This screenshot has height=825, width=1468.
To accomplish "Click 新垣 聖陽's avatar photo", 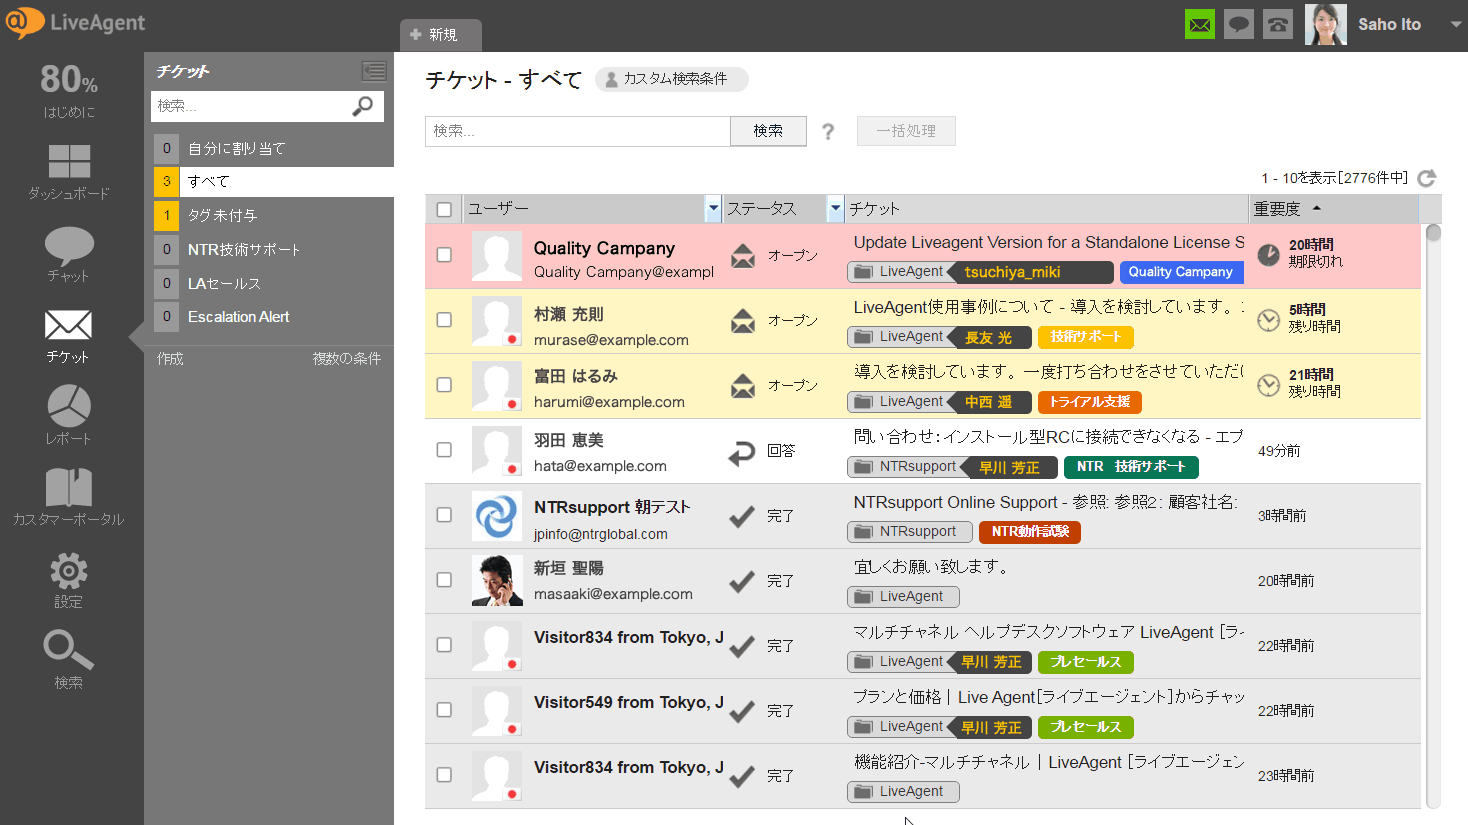I will 497,581.
